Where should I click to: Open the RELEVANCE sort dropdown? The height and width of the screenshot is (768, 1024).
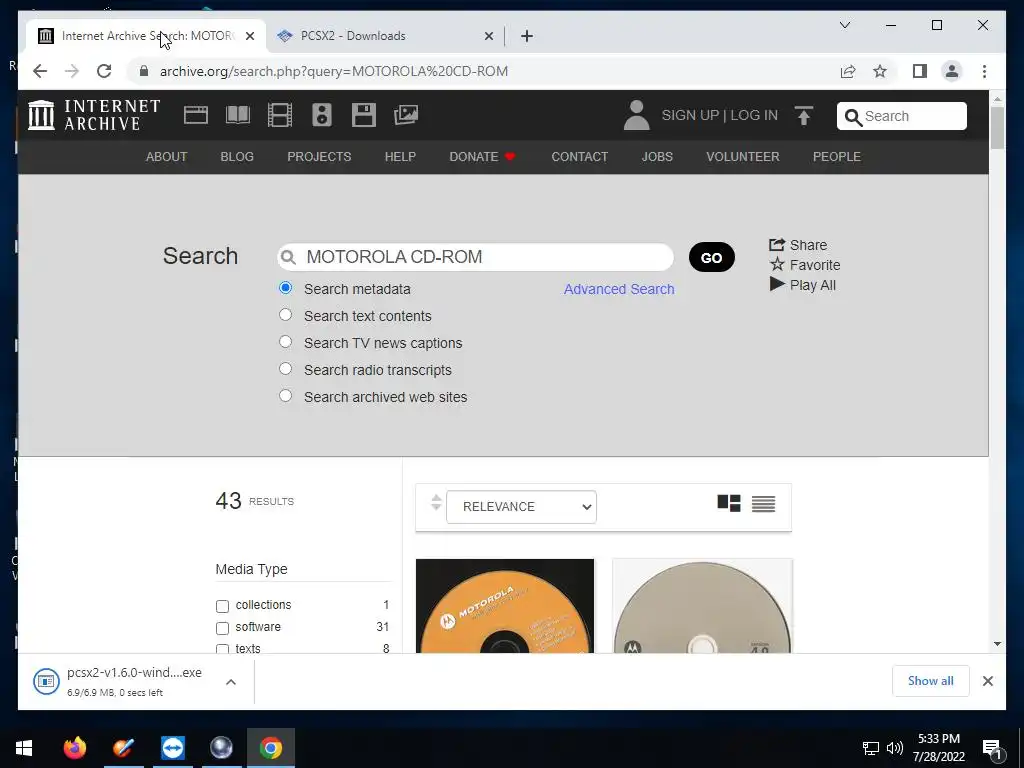521,507
